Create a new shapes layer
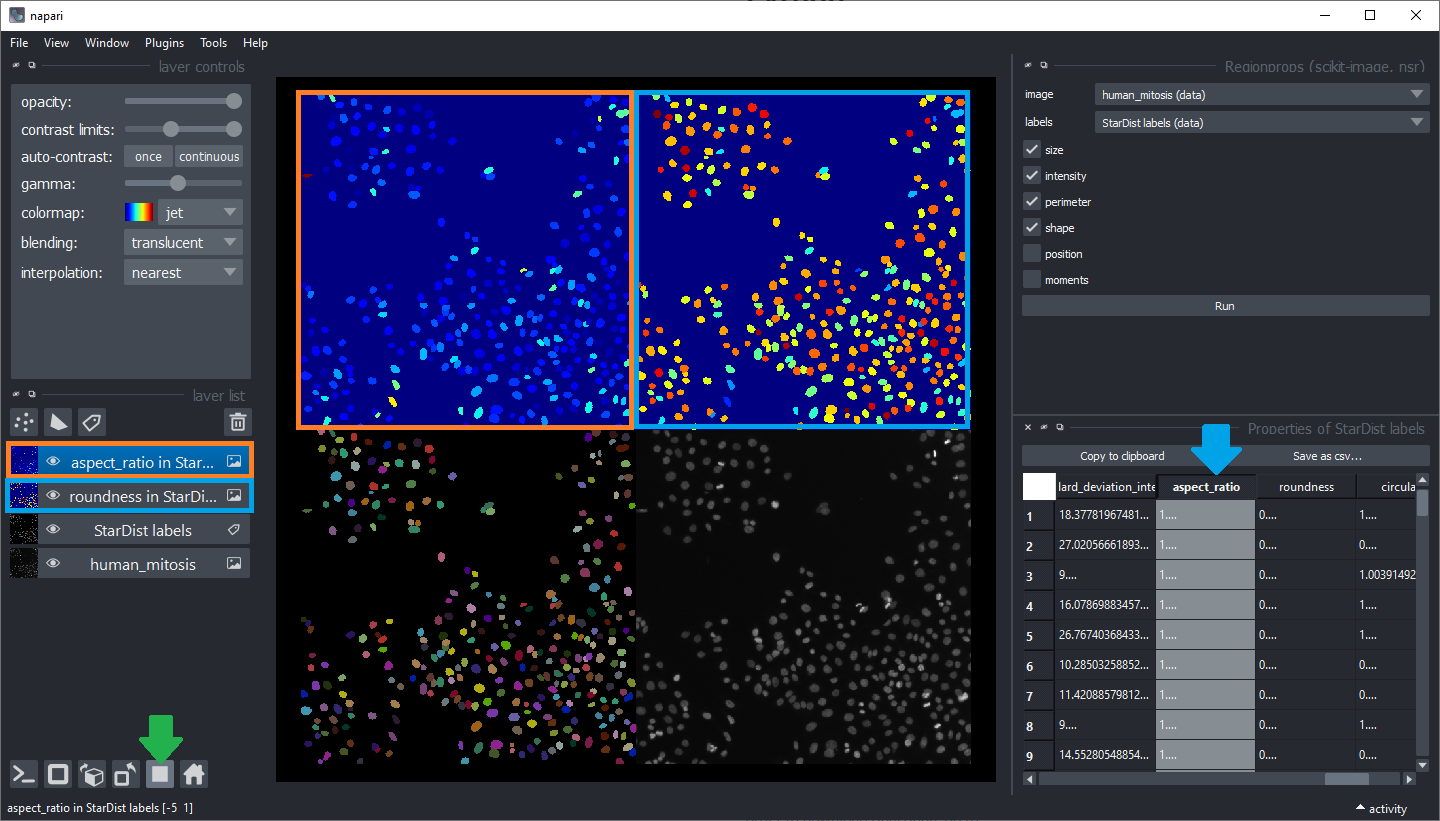Viewport: 1440px width, 821px height. [x=58, y=422]
